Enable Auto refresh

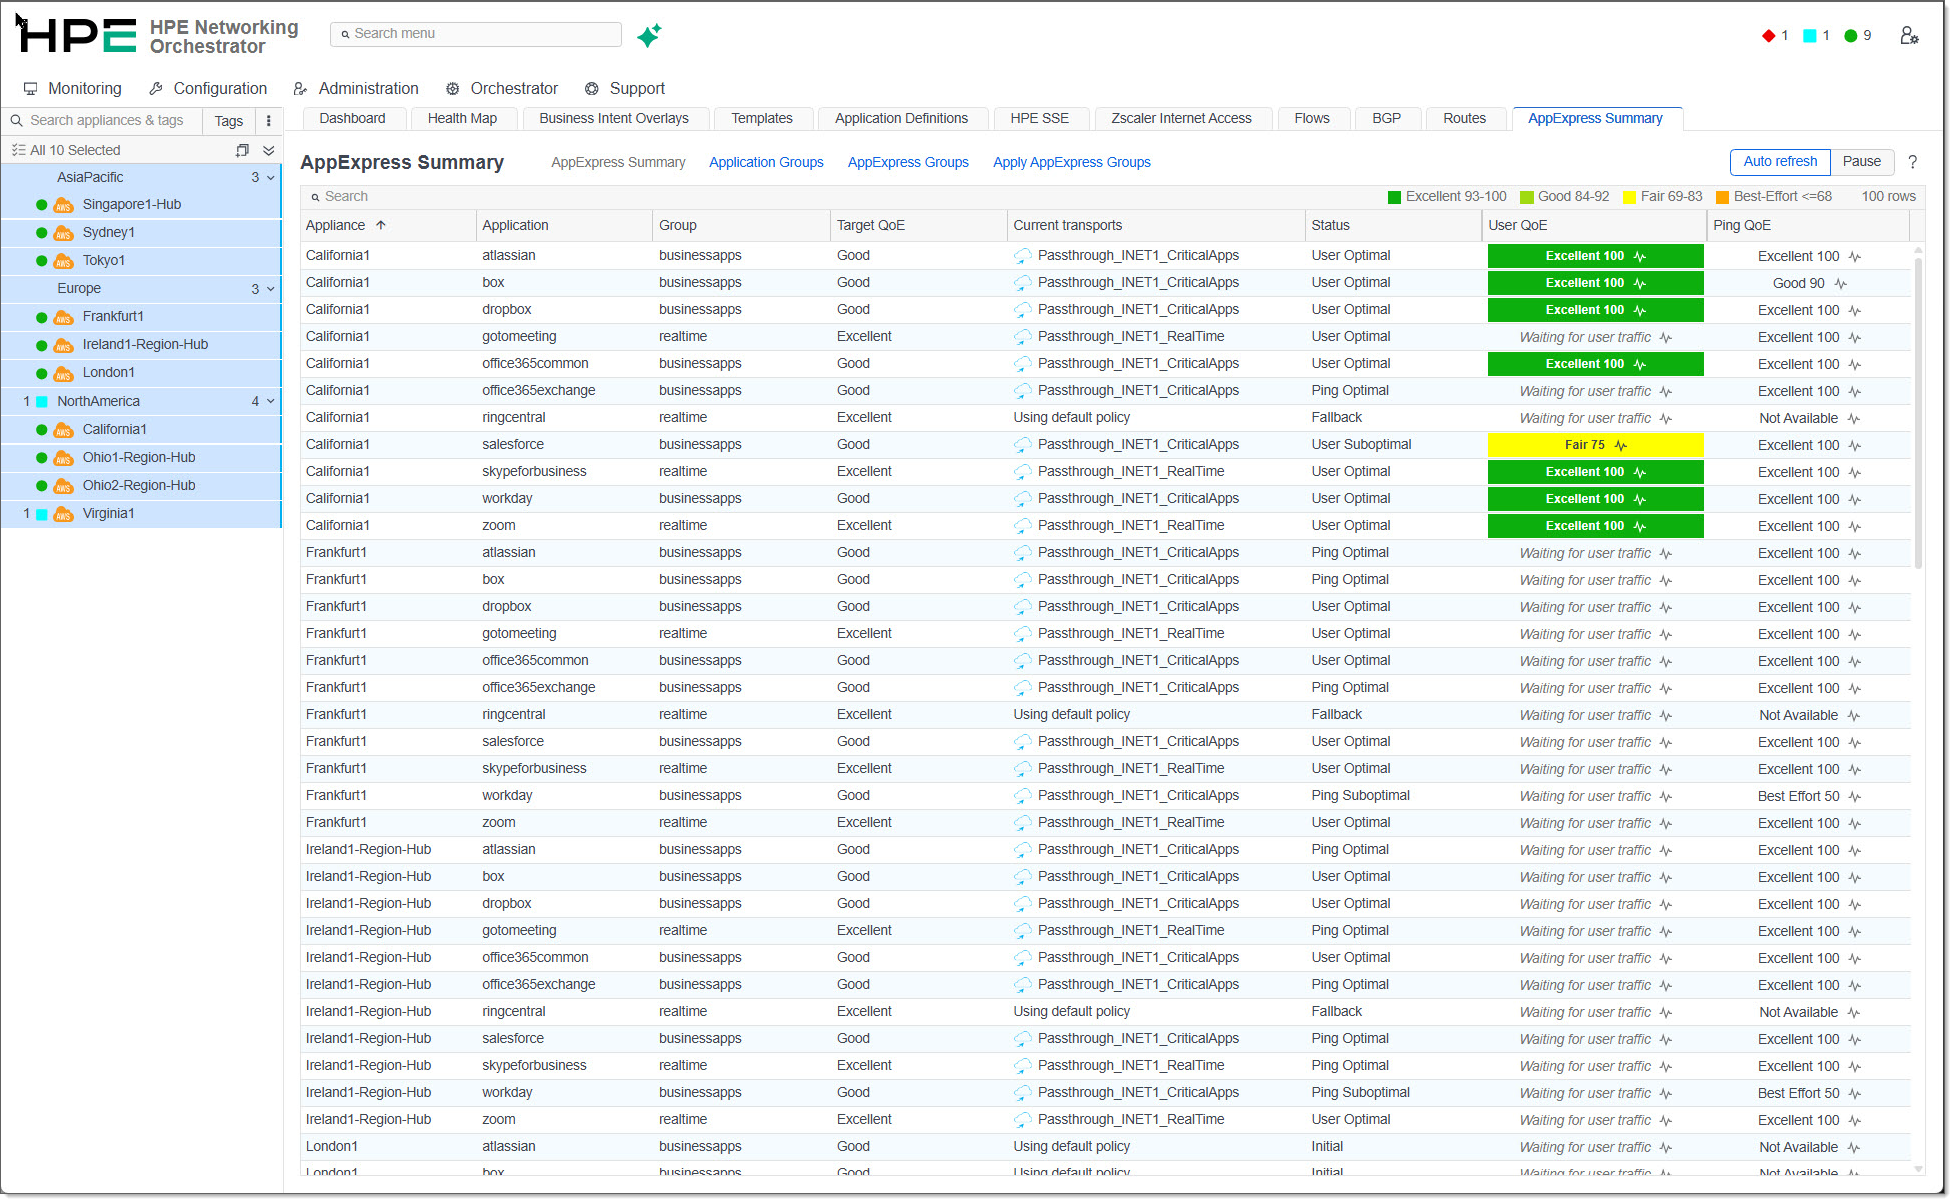(x=1780, y=162)
